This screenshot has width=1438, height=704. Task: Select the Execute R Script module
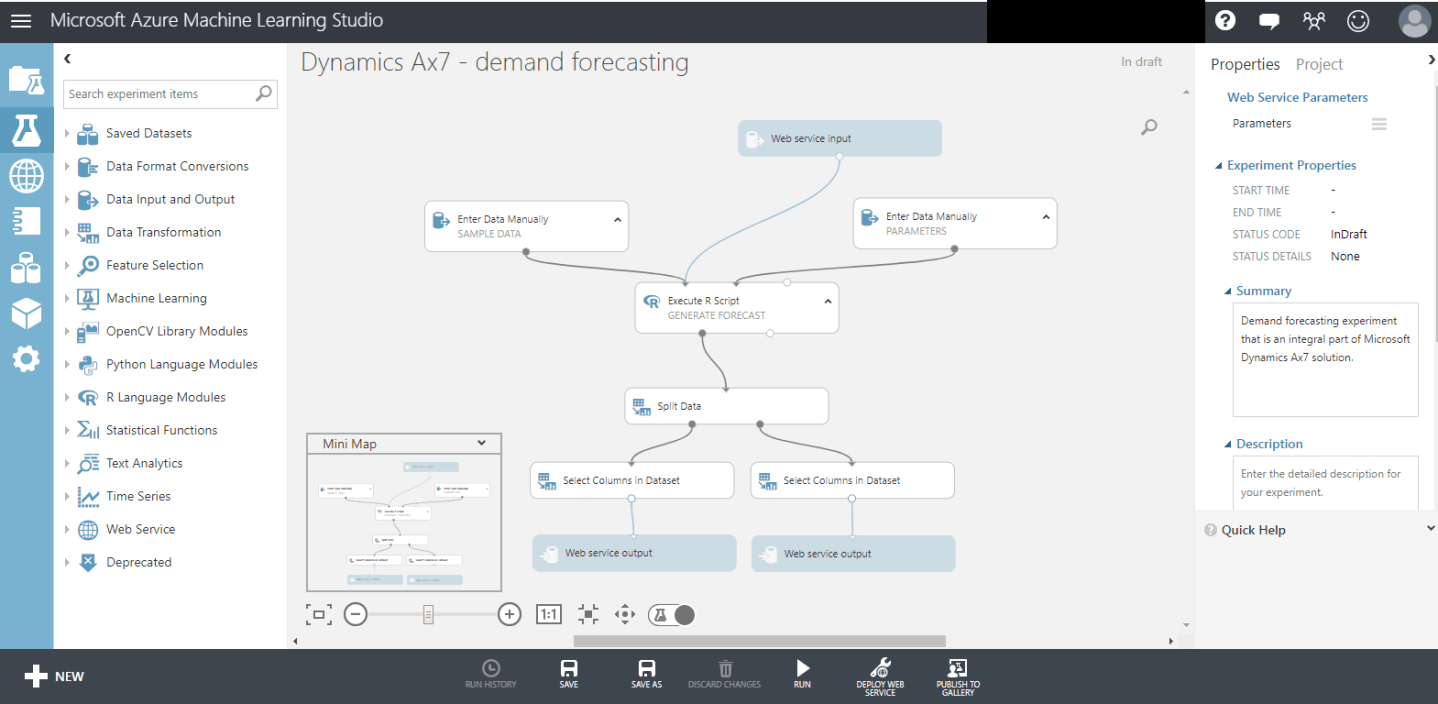pyautogui.click(x=736, y=307)
